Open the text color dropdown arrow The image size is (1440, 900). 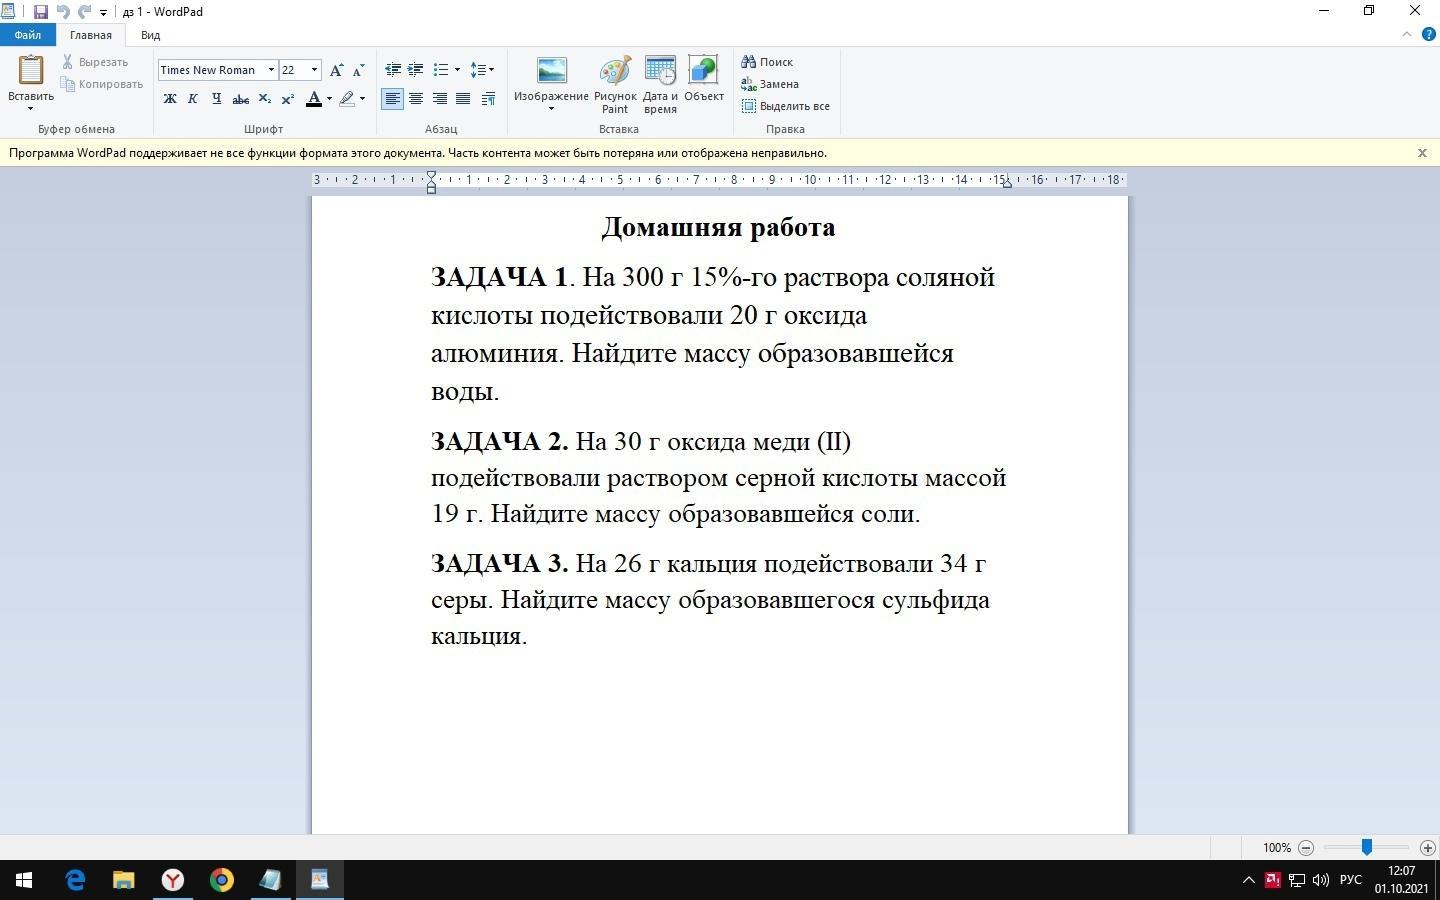click(329, 98)
